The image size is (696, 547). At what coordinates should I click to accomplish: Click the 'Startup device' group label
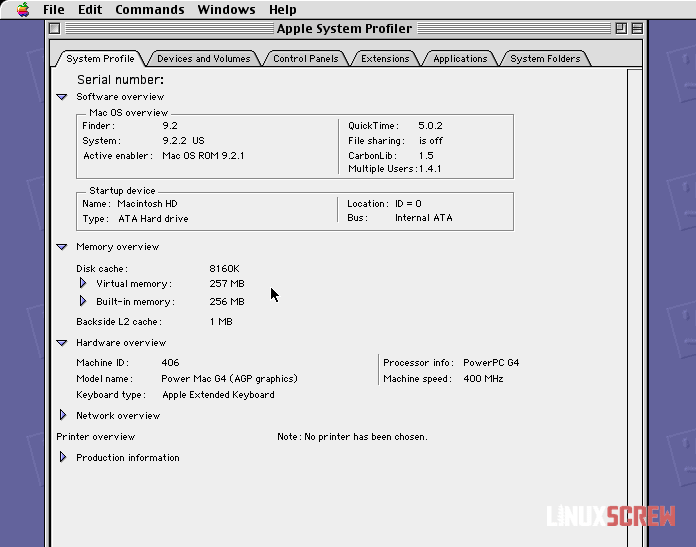point(122,191)
